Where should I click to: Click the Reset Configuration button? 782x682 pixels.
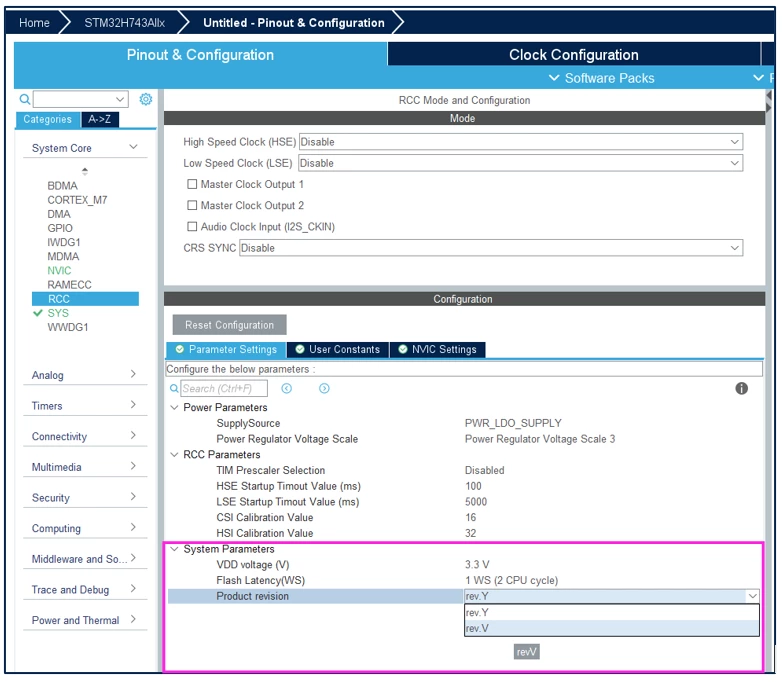coord(229,325)
